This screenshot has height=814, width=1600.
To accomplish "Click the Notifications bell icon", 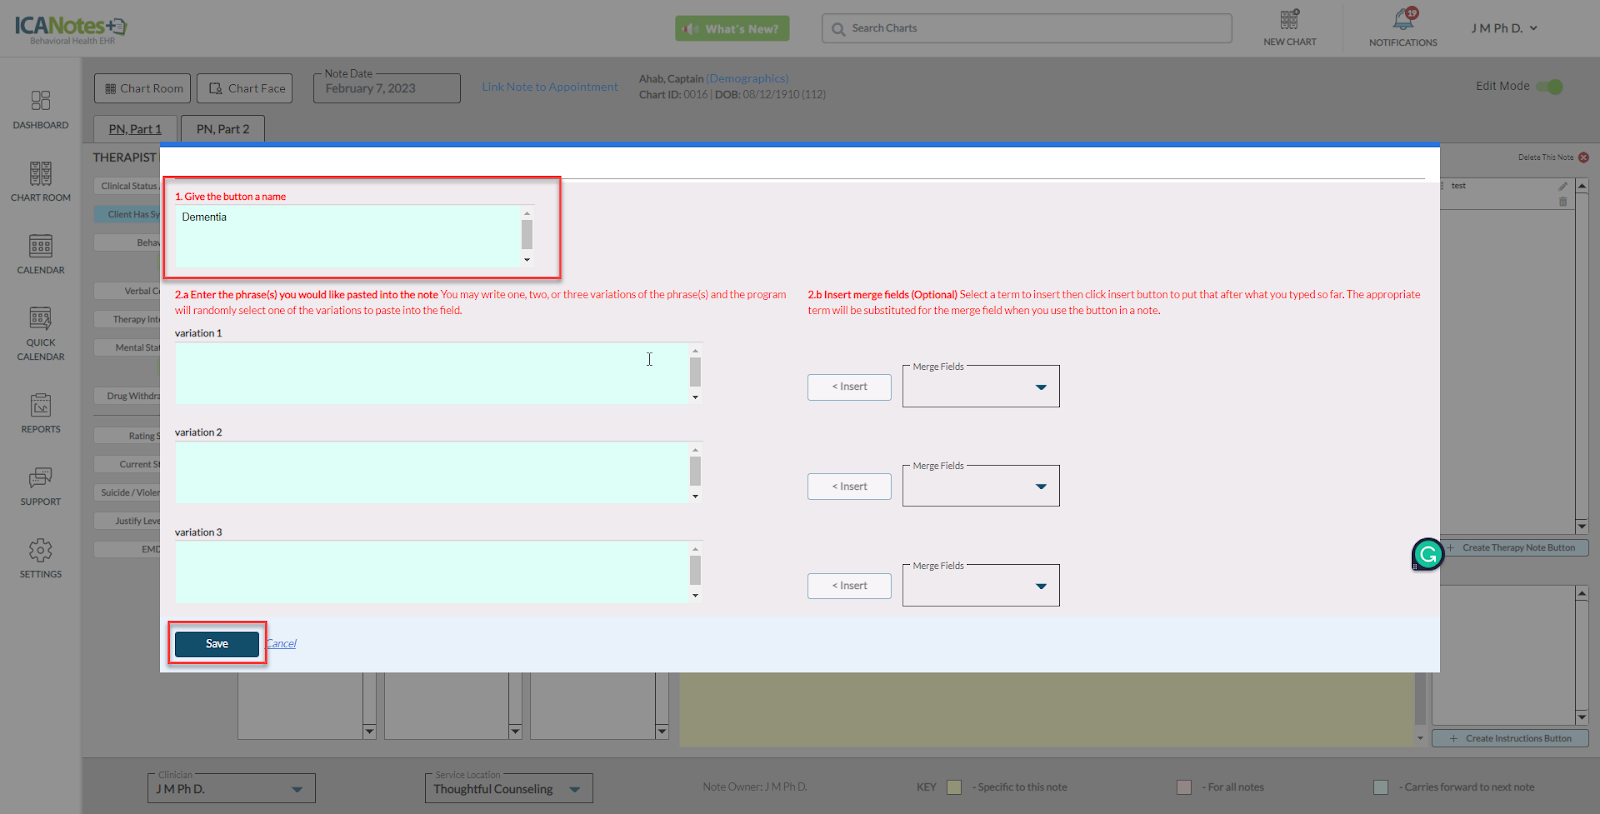I will pos(1403,20).
